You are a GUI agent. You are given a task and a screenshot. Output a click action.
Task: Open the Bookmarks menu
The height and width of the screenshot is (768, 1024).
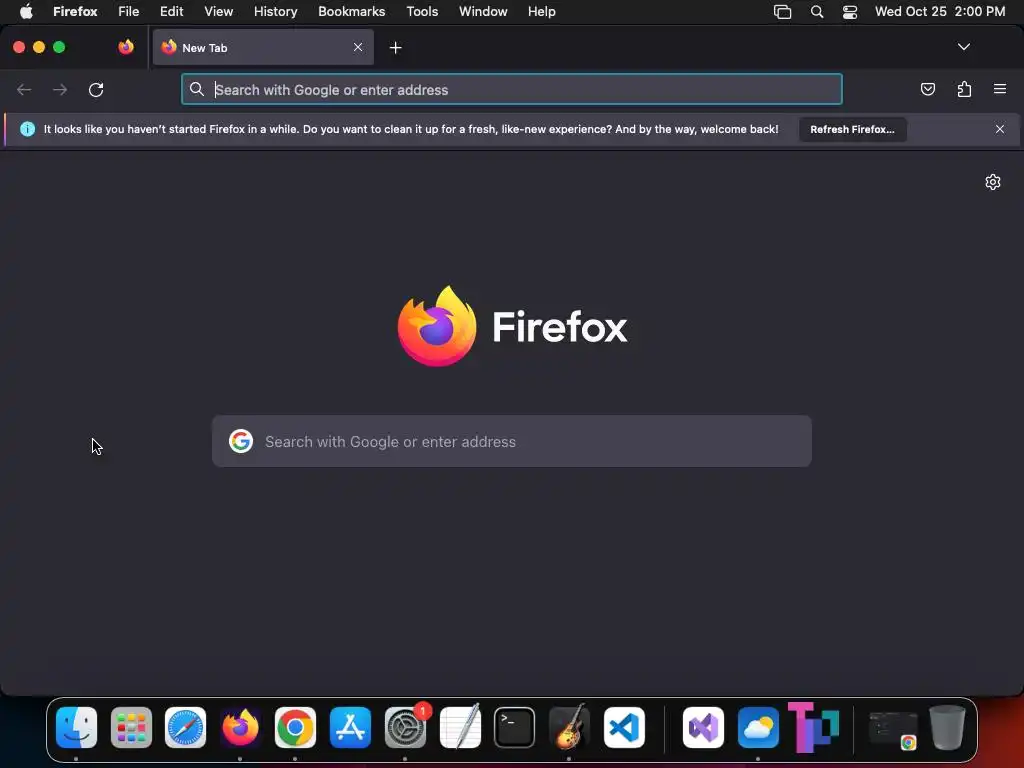pyautogui.click(x=351, y=12)
